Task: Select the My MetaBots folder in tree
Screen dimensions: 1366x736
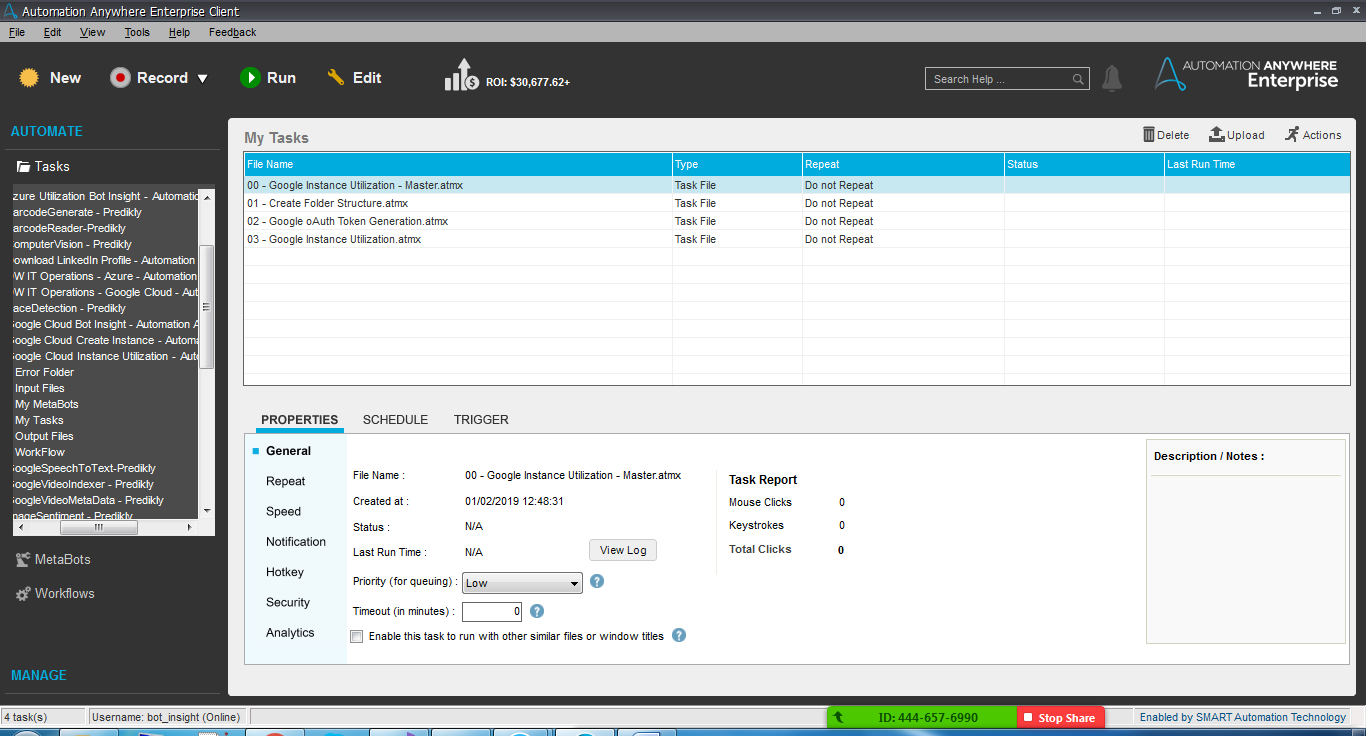Action: coord(47,404)
